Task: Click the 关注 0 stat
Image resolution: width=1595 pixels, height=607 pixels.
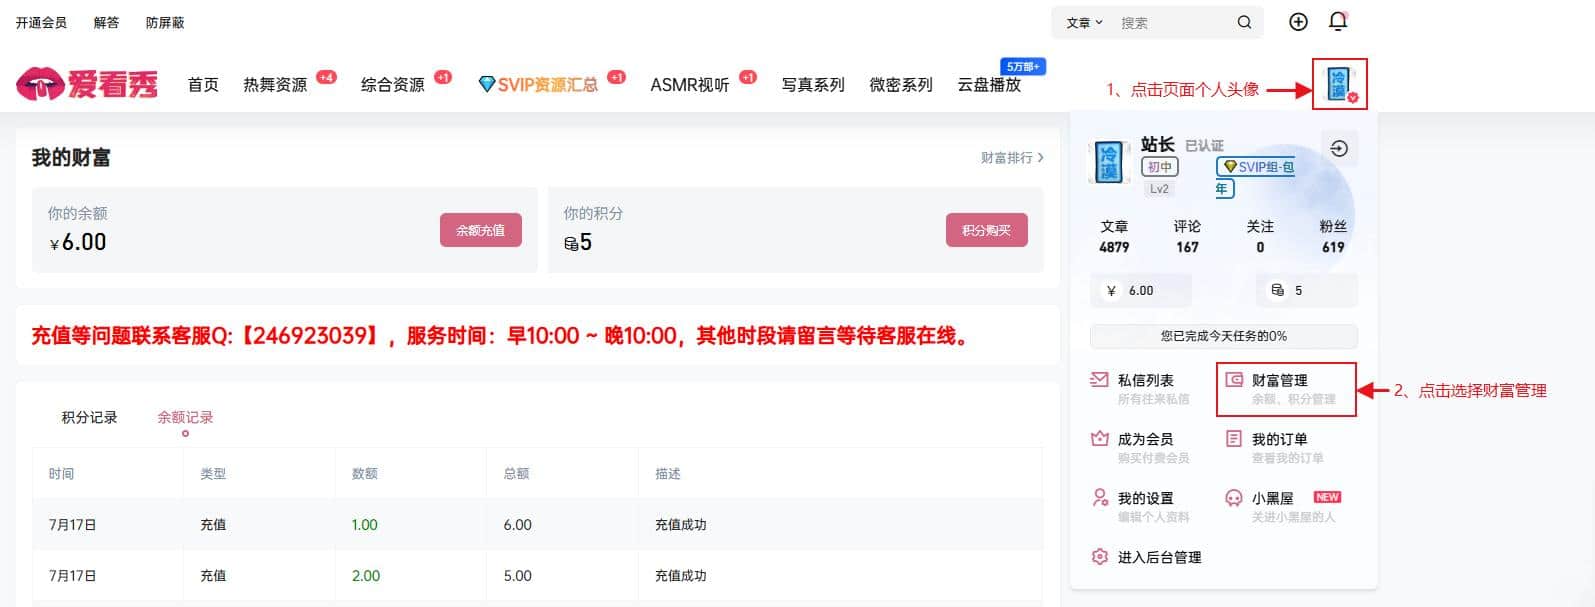Action: (x=1260, y=237)
